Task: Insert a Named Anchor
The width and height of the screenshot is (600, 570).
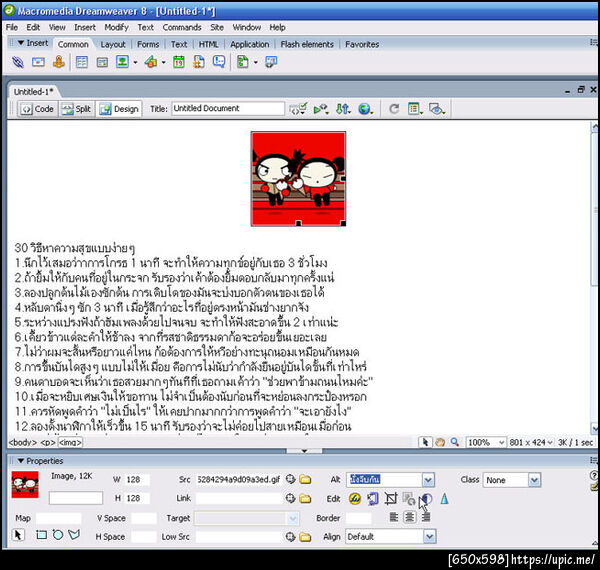Action: click(x=59, y=62)
